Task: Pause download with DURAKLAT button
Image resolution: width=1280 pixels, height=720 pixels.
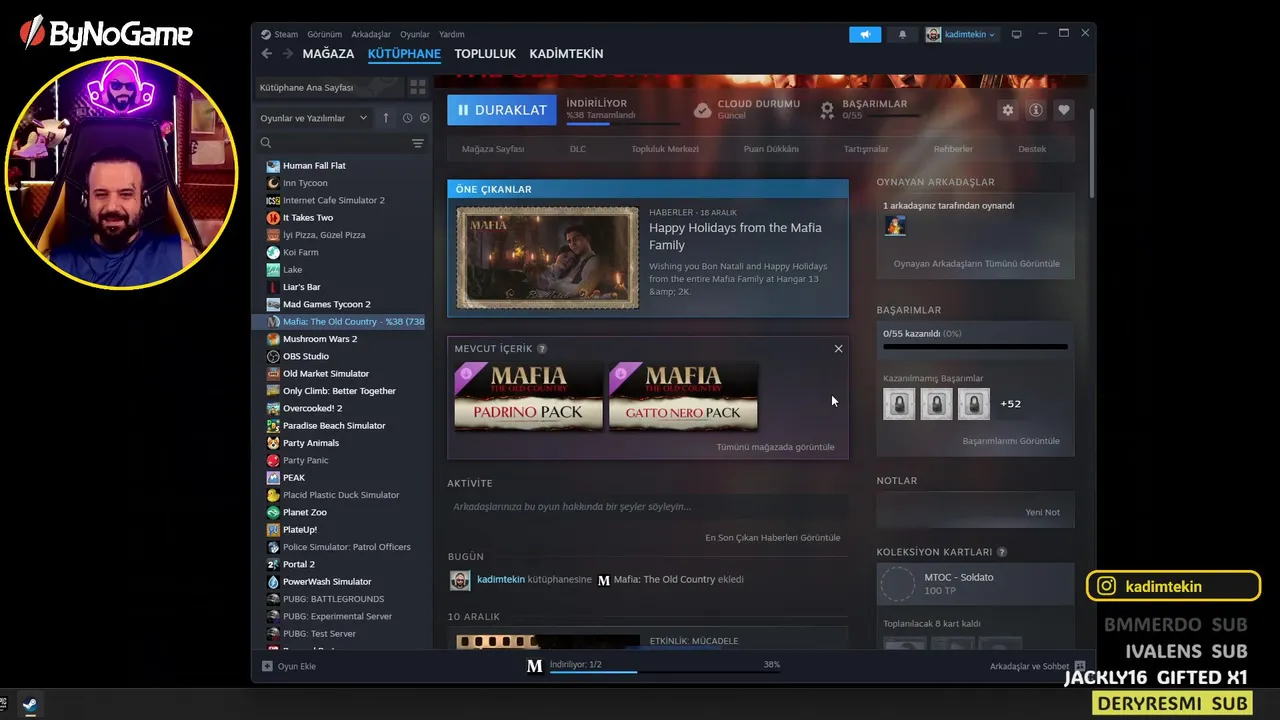Action: (501, 110)
